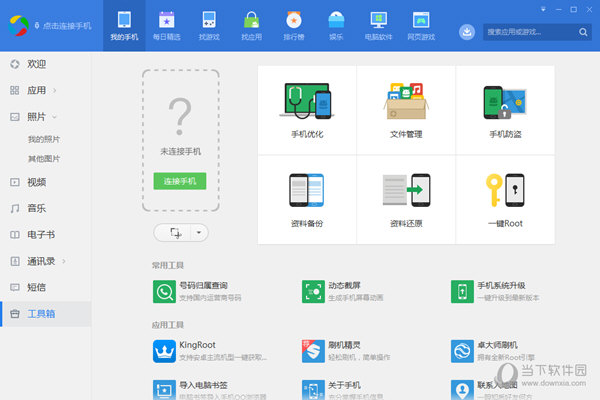Click the search magnifier icon
The image size is (600, 400).
click(x=583, y=32)
